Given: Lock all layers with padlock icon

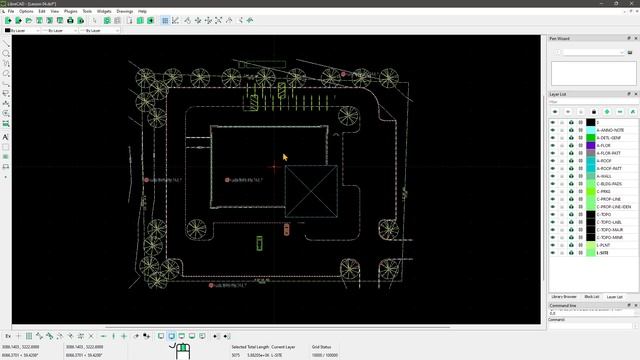Looking at the screenshot, I should [594, 111].
